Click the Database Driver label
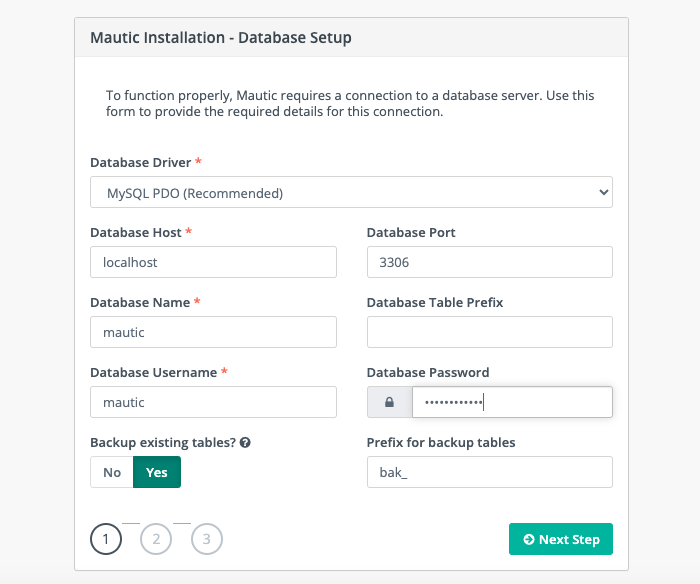This screenshot has height=584, width=700. tap(140, 162)
